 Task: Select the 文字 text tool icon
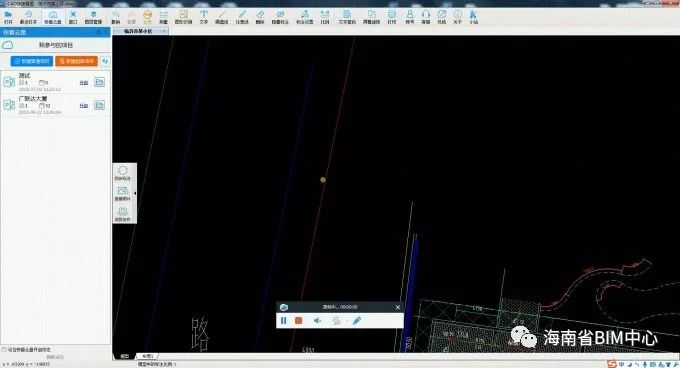pos(203,17)
